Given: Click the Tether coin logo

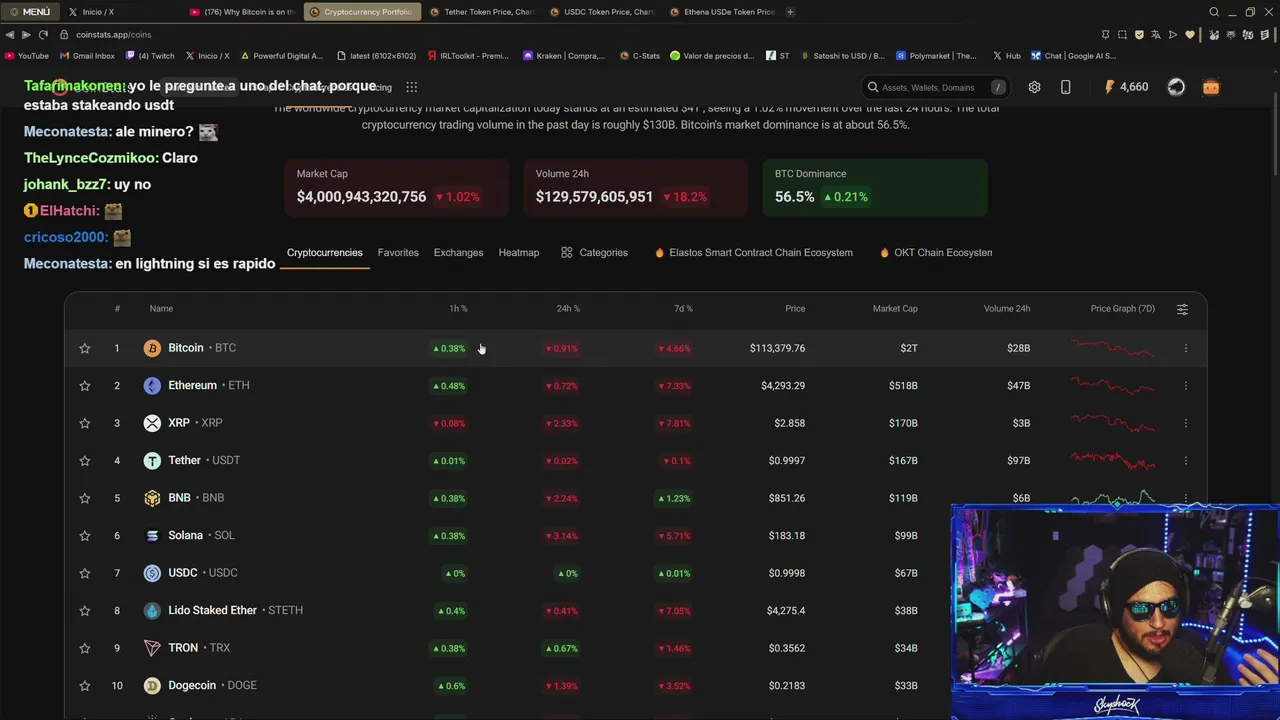Looking at the screenshot, I should point(152,461).
